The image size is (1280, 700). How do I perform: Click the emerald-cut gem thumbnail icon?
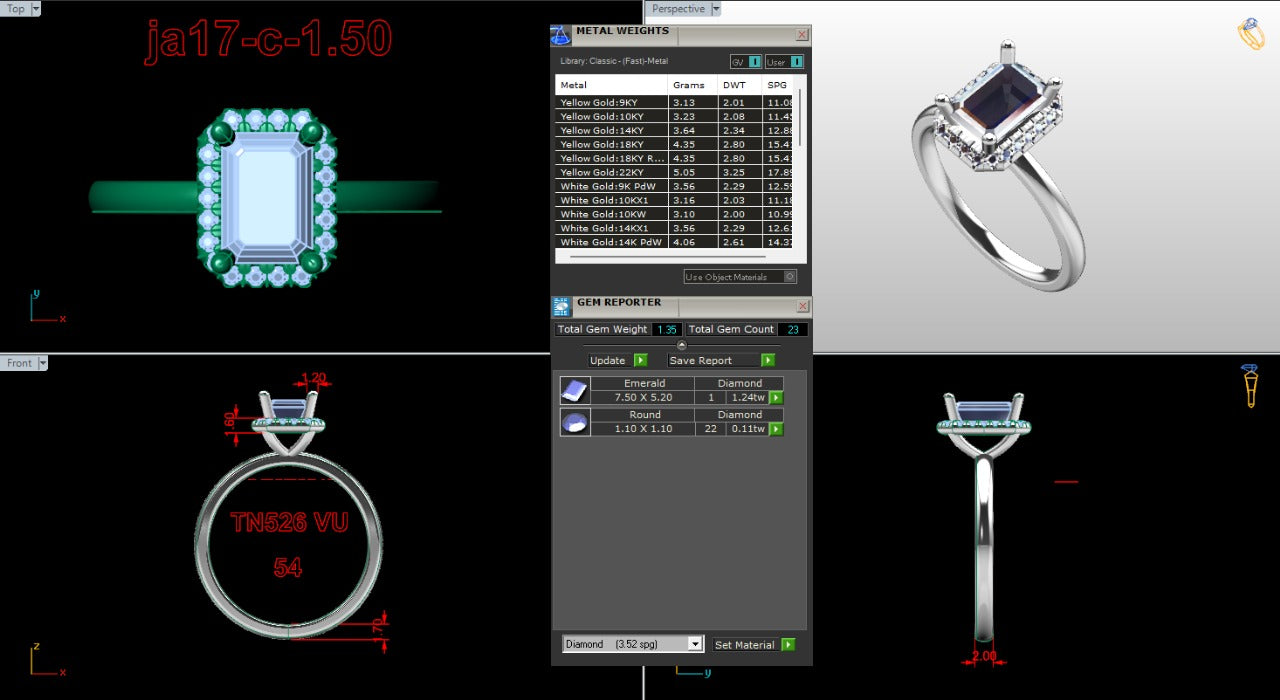(574, 390)
